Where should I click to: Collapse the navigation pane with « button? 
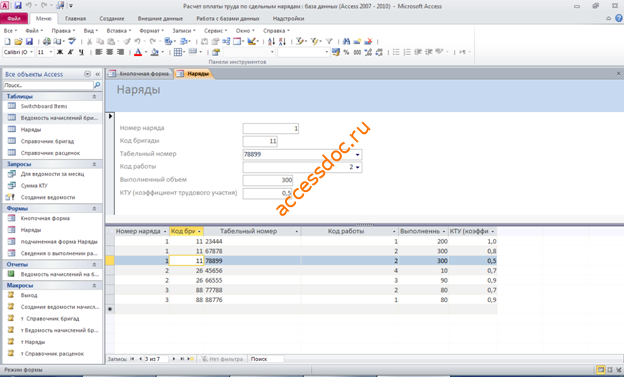click(x=98, y=74)
